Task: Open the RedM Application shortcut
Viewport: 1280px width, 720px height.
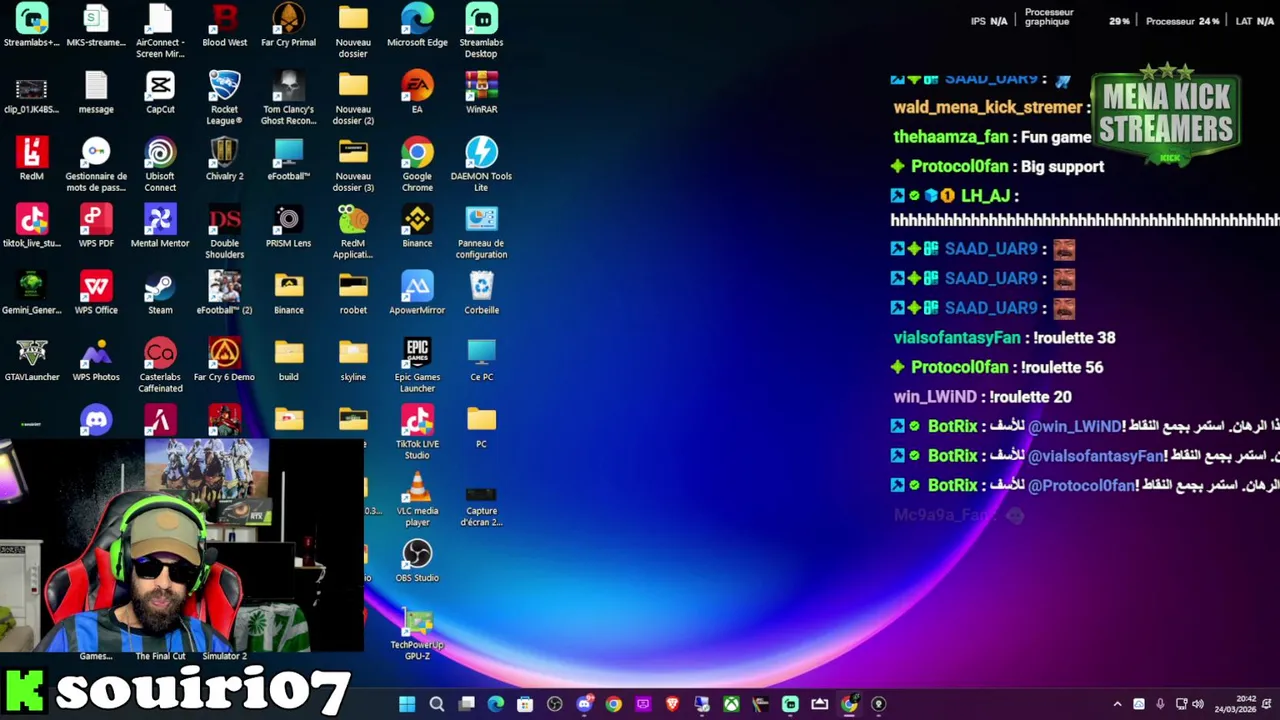Action: tap(352, 232)
